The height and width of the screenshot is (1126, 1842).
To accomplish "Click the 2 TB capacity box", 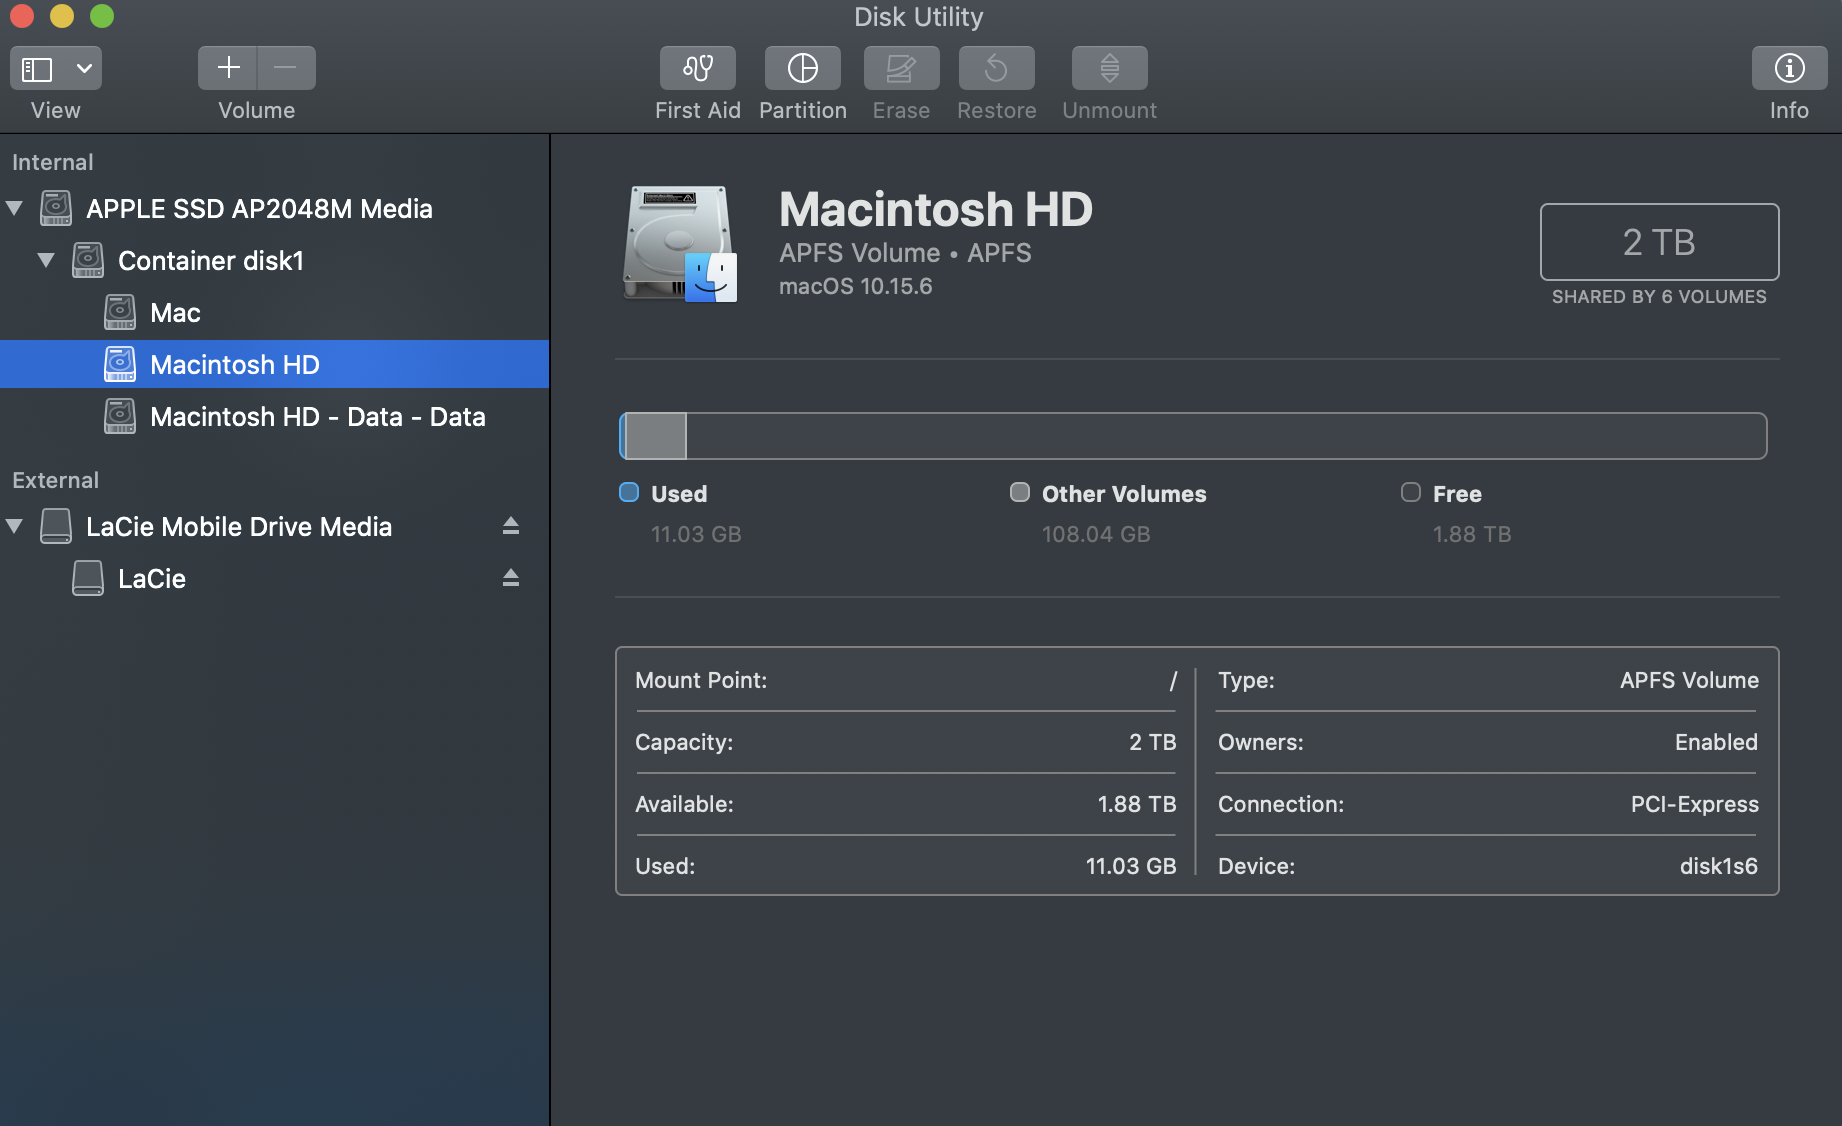I will [x=1659, y=242].
